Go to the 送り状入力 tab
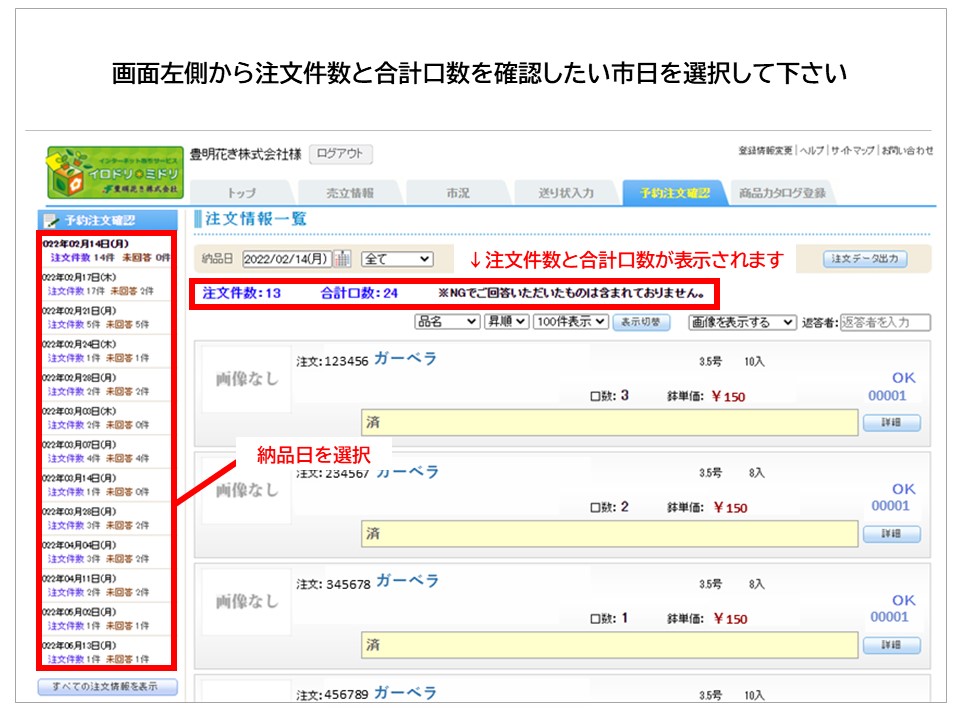 (x=566, y=193)
